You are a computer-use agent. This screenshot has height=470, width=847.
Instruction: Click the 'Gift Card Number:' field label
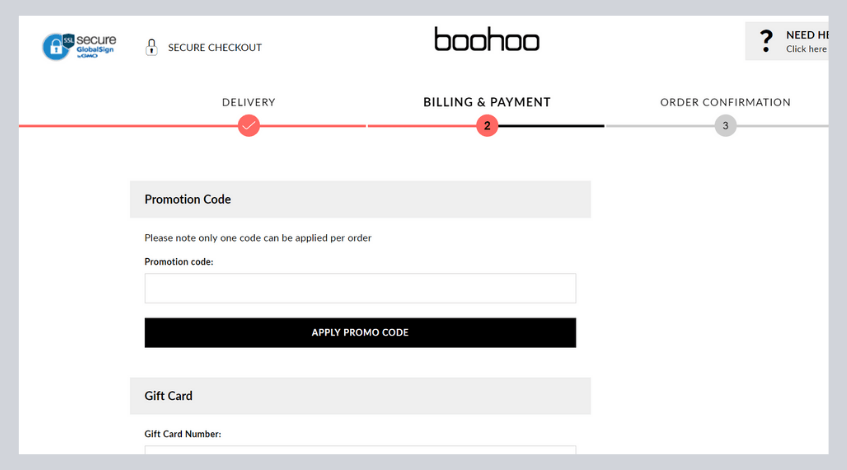coord(183,434)
